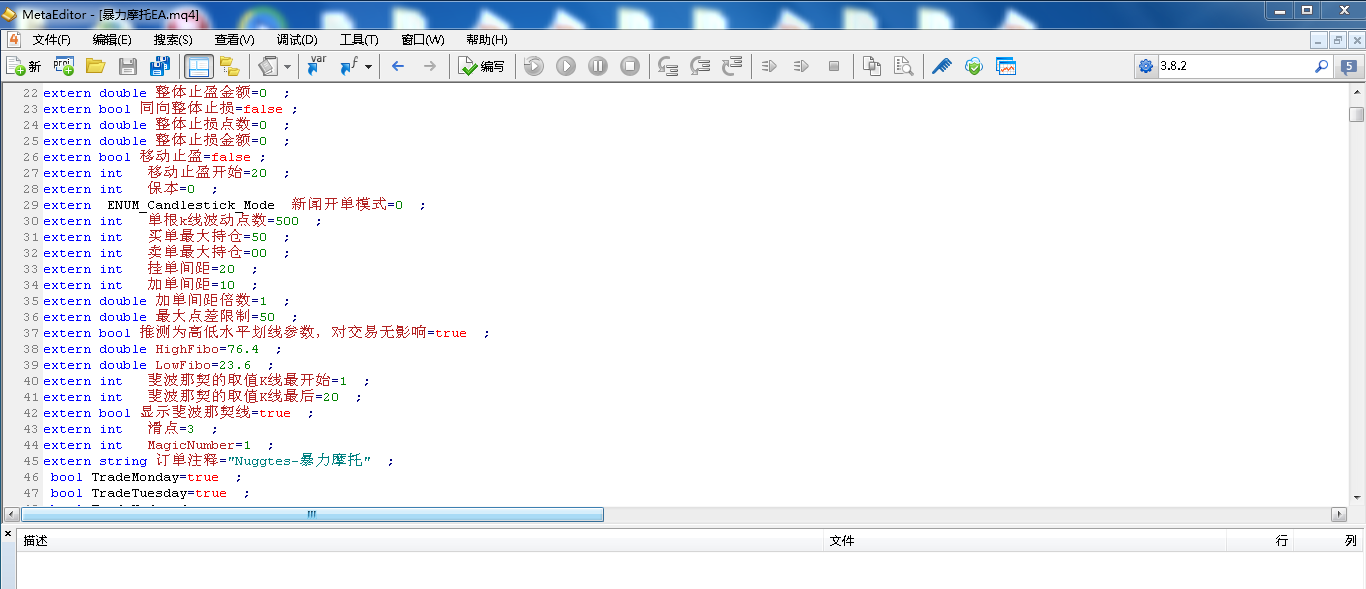Click the insert snippet icon
The height and width of the screenshot is (589, 1366).
tap(267, 66)
